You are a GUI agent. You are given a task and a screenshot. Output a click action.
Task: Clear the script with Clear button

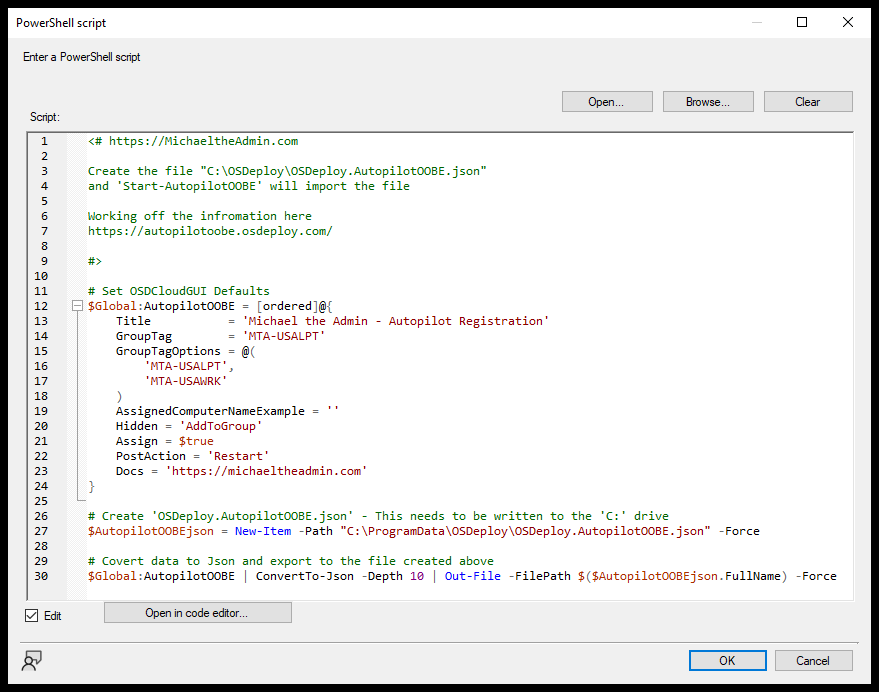tap(807, 102)
